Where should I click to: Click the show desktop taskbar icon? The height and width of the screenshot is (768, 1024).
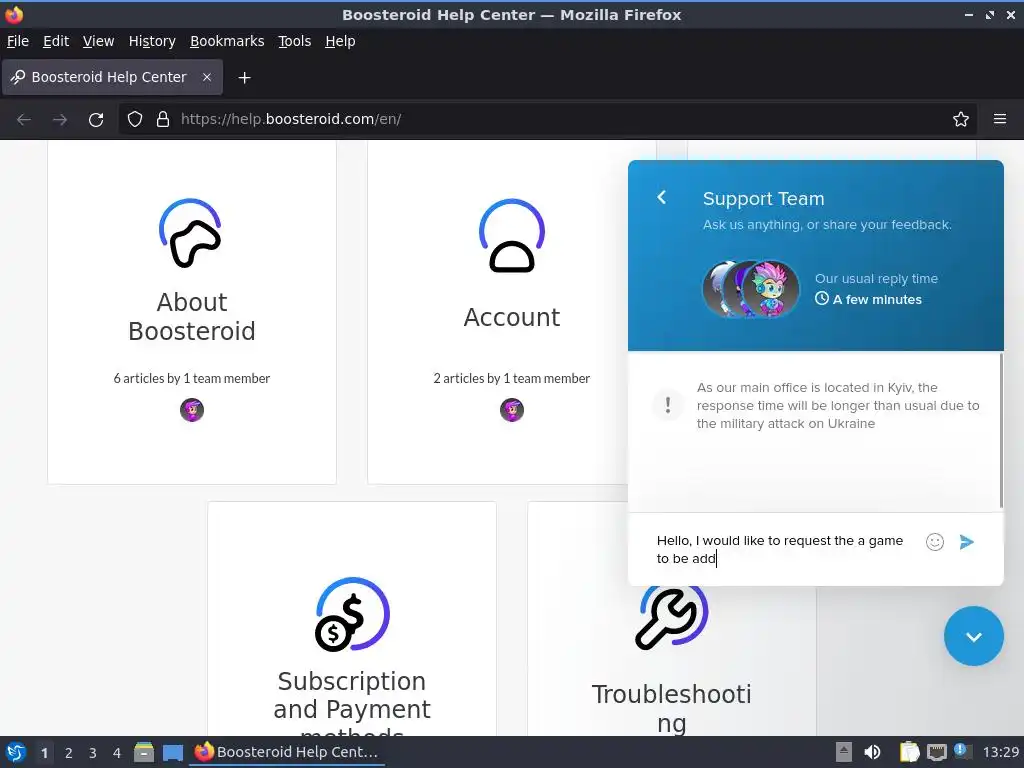point(172,752)
